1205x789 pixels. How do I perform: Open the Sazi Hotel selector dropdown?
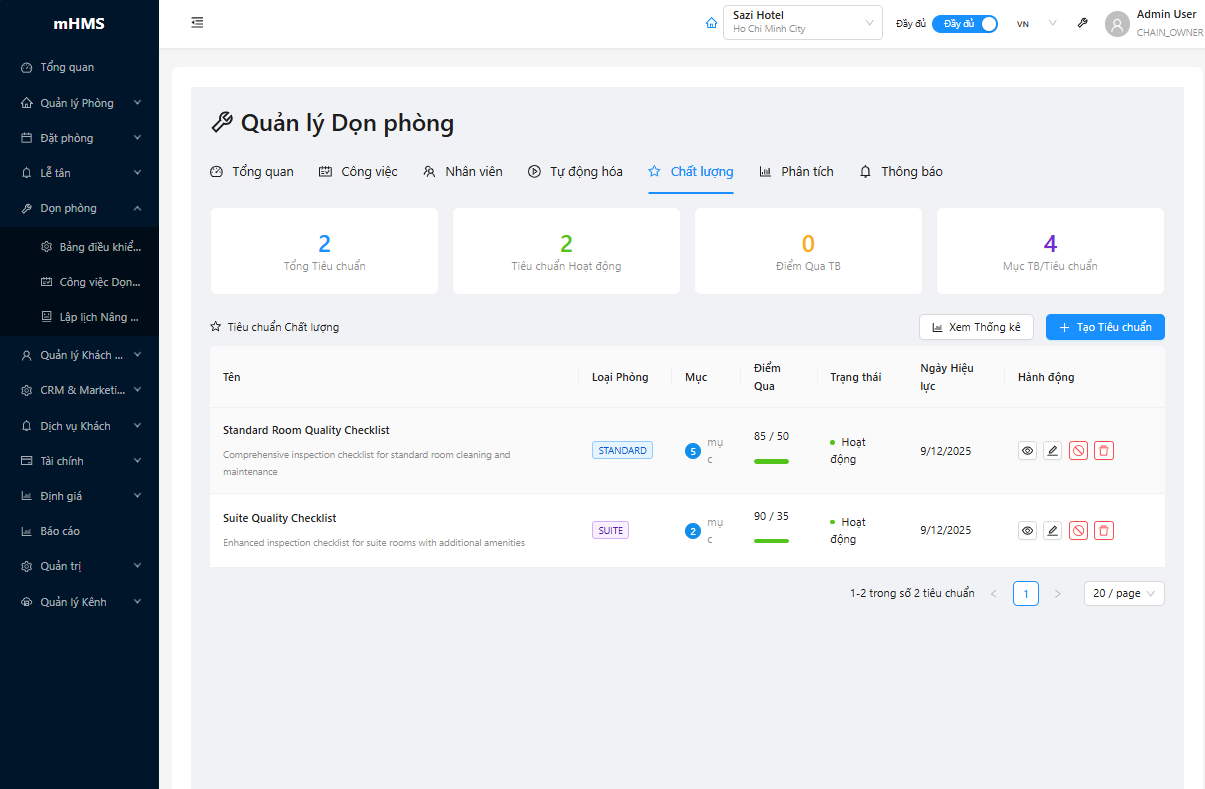tap(802, 23)
